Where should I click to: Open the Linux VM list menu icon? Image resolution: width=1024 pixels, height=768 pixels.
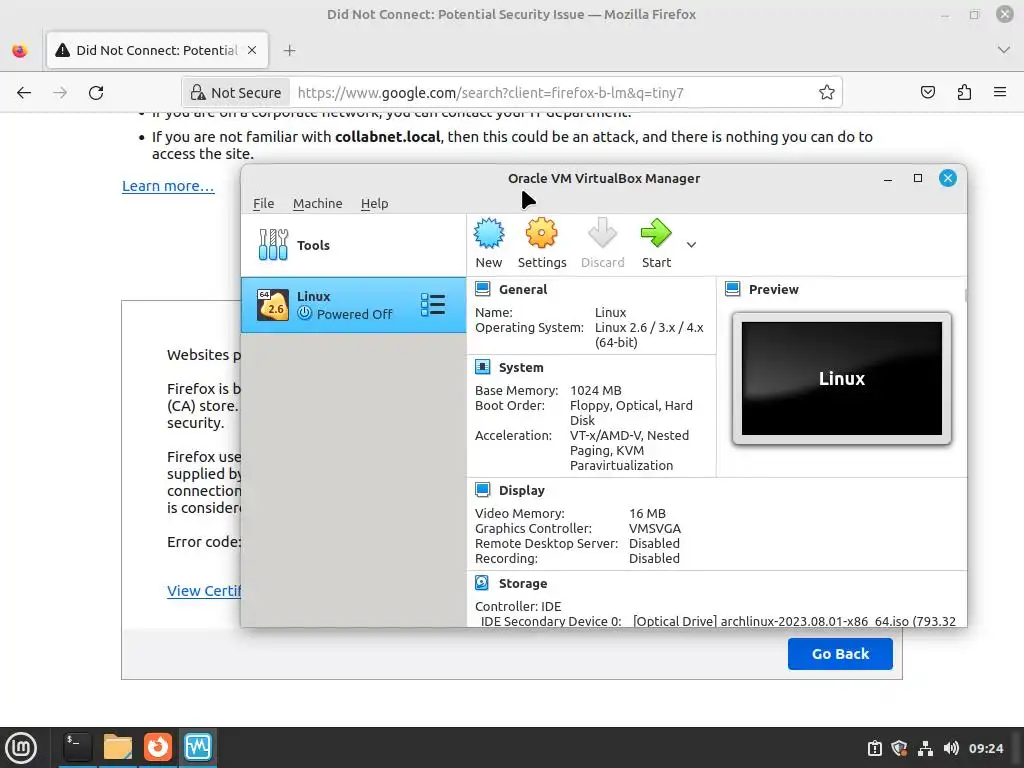[433, 304]
